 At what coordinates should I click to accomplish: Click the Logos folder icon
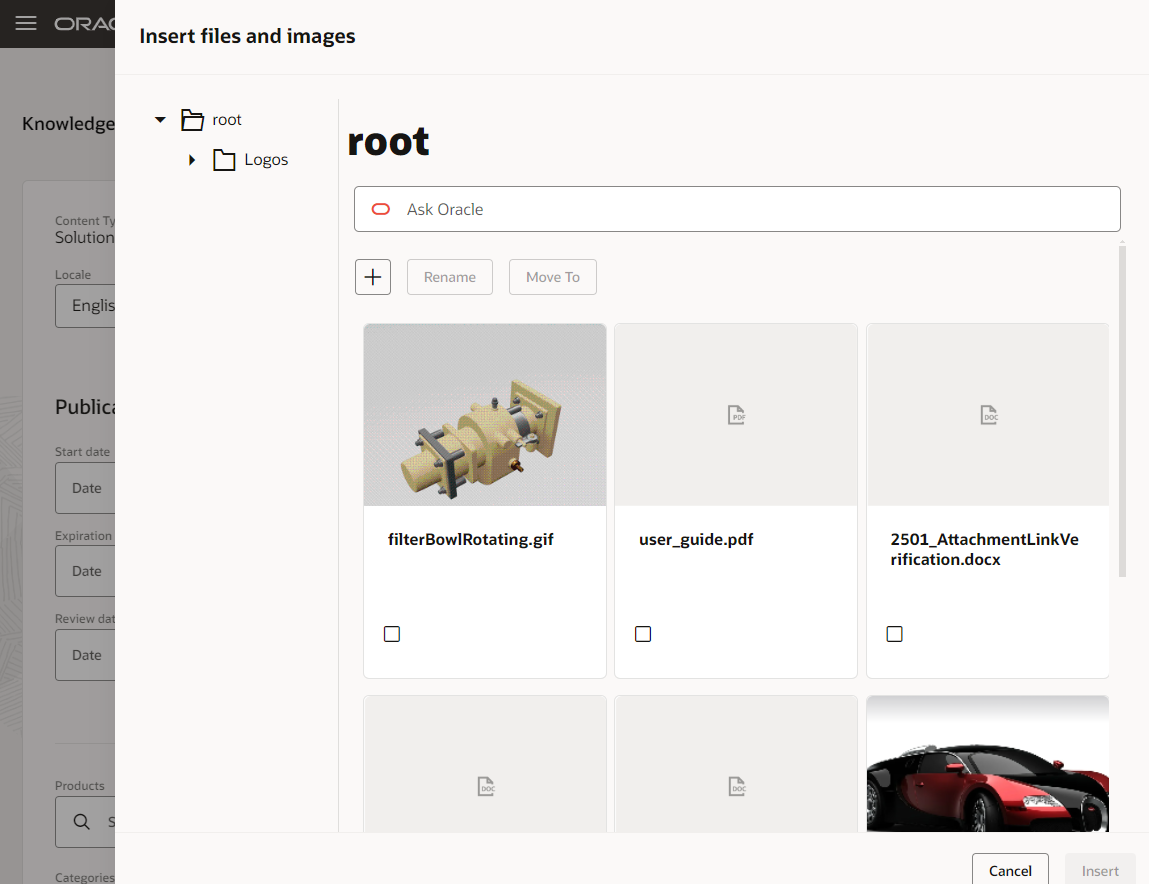(224, 160)
